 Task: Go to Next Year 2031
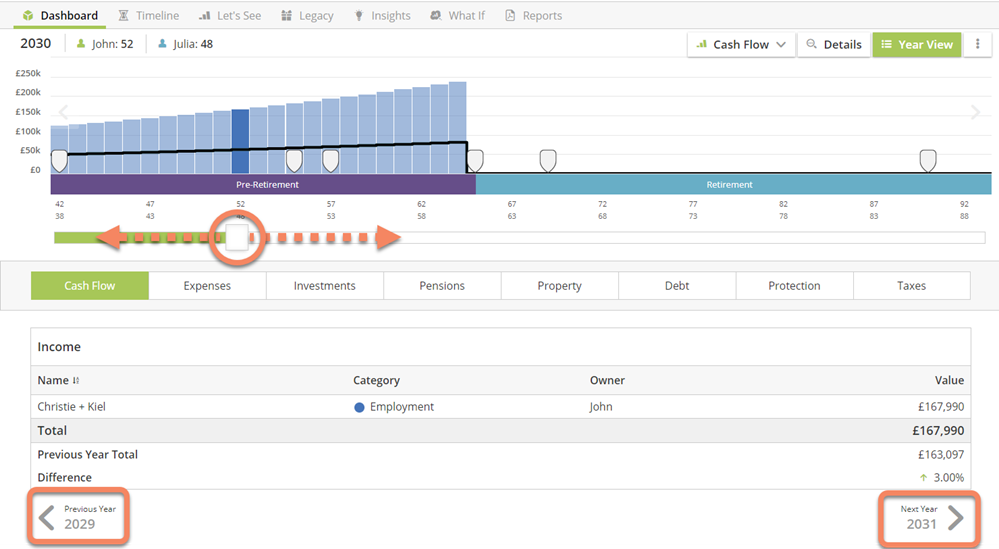tap(930, 518)
